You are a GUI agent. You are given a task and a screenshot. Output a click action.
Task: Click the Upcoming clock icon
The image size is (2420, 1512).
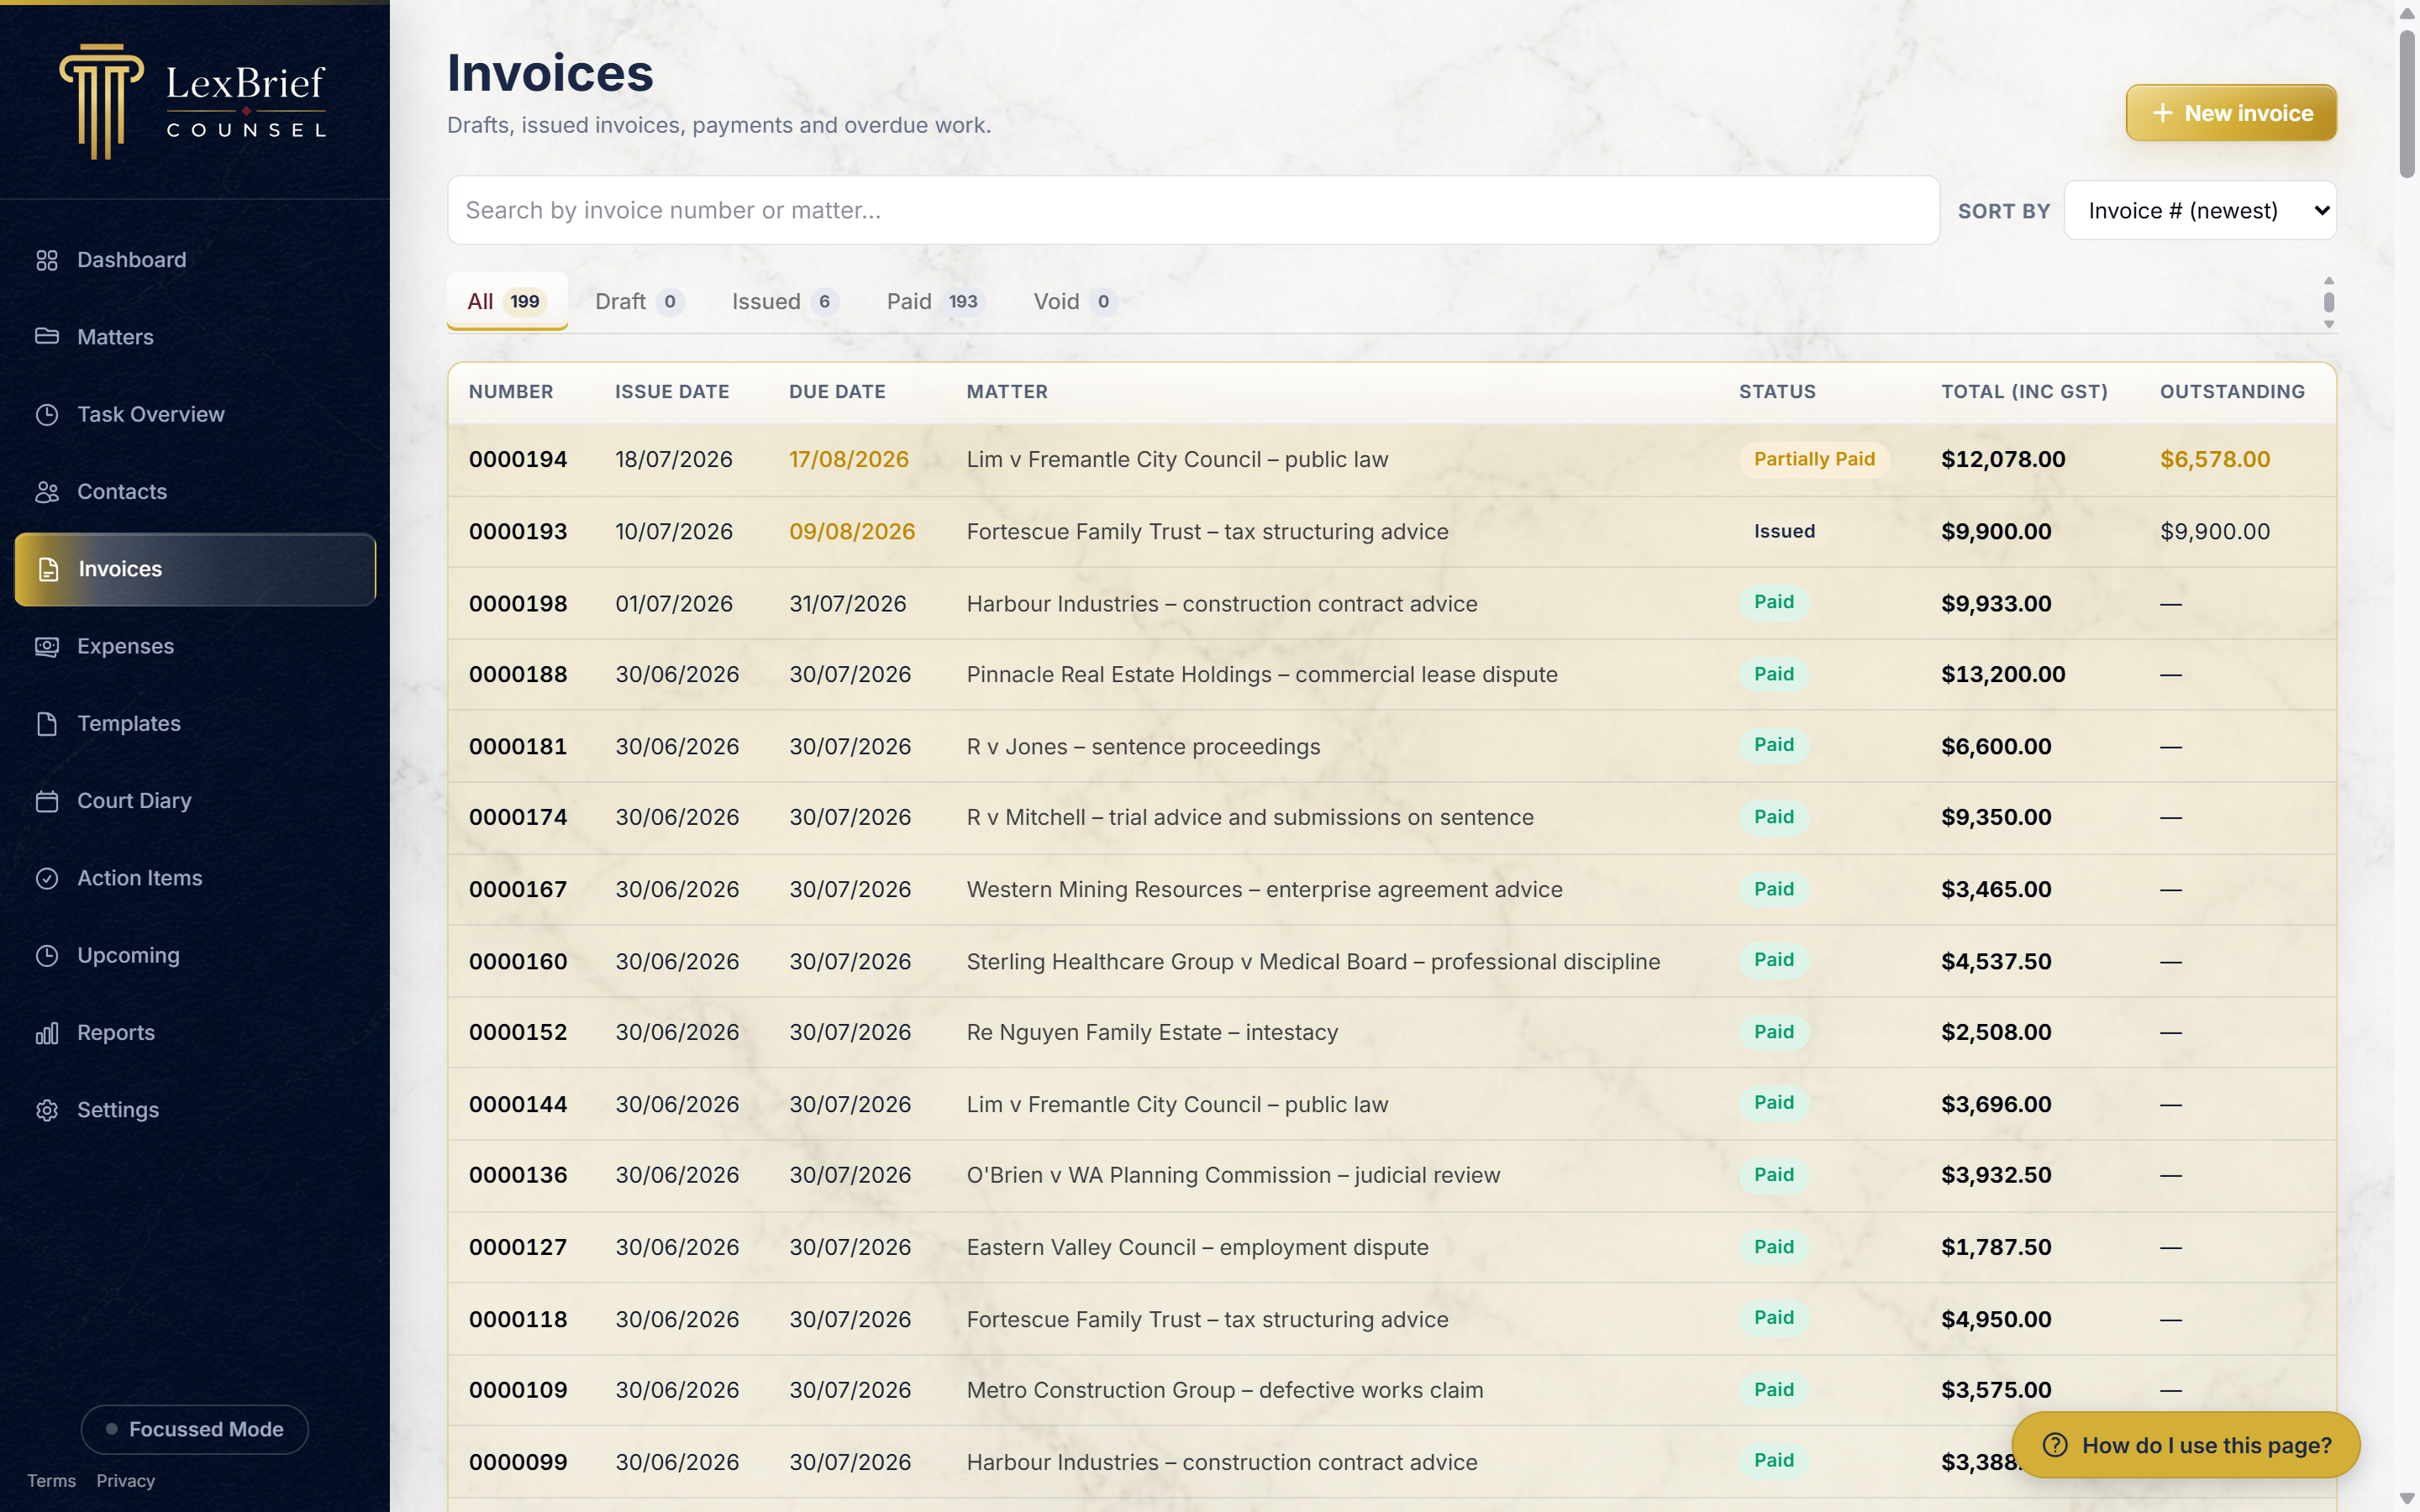(x=47, y=955)
